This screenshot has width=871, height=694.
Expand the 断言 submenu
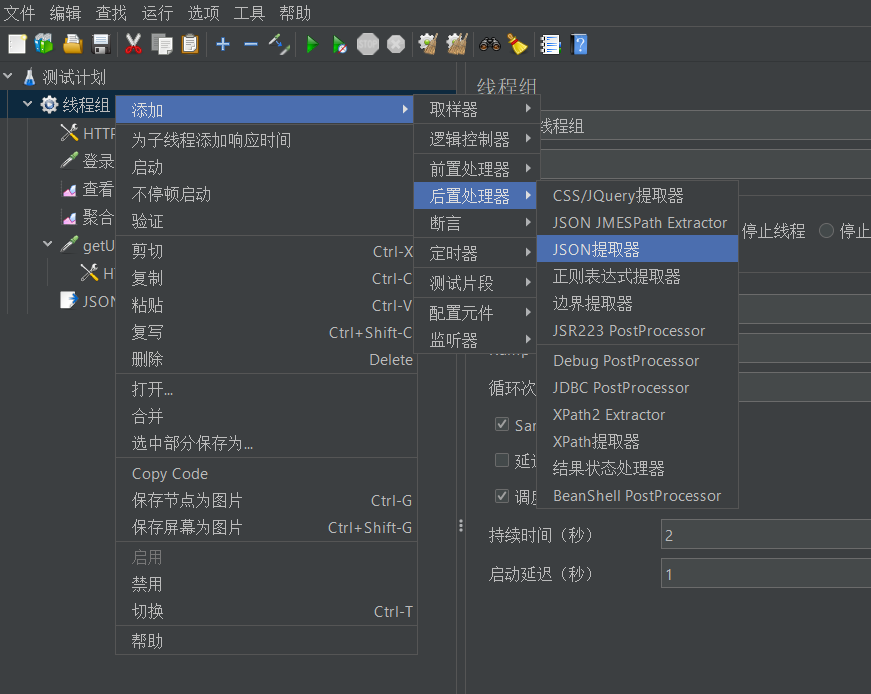pyautogui.click(x=475, y=223)
